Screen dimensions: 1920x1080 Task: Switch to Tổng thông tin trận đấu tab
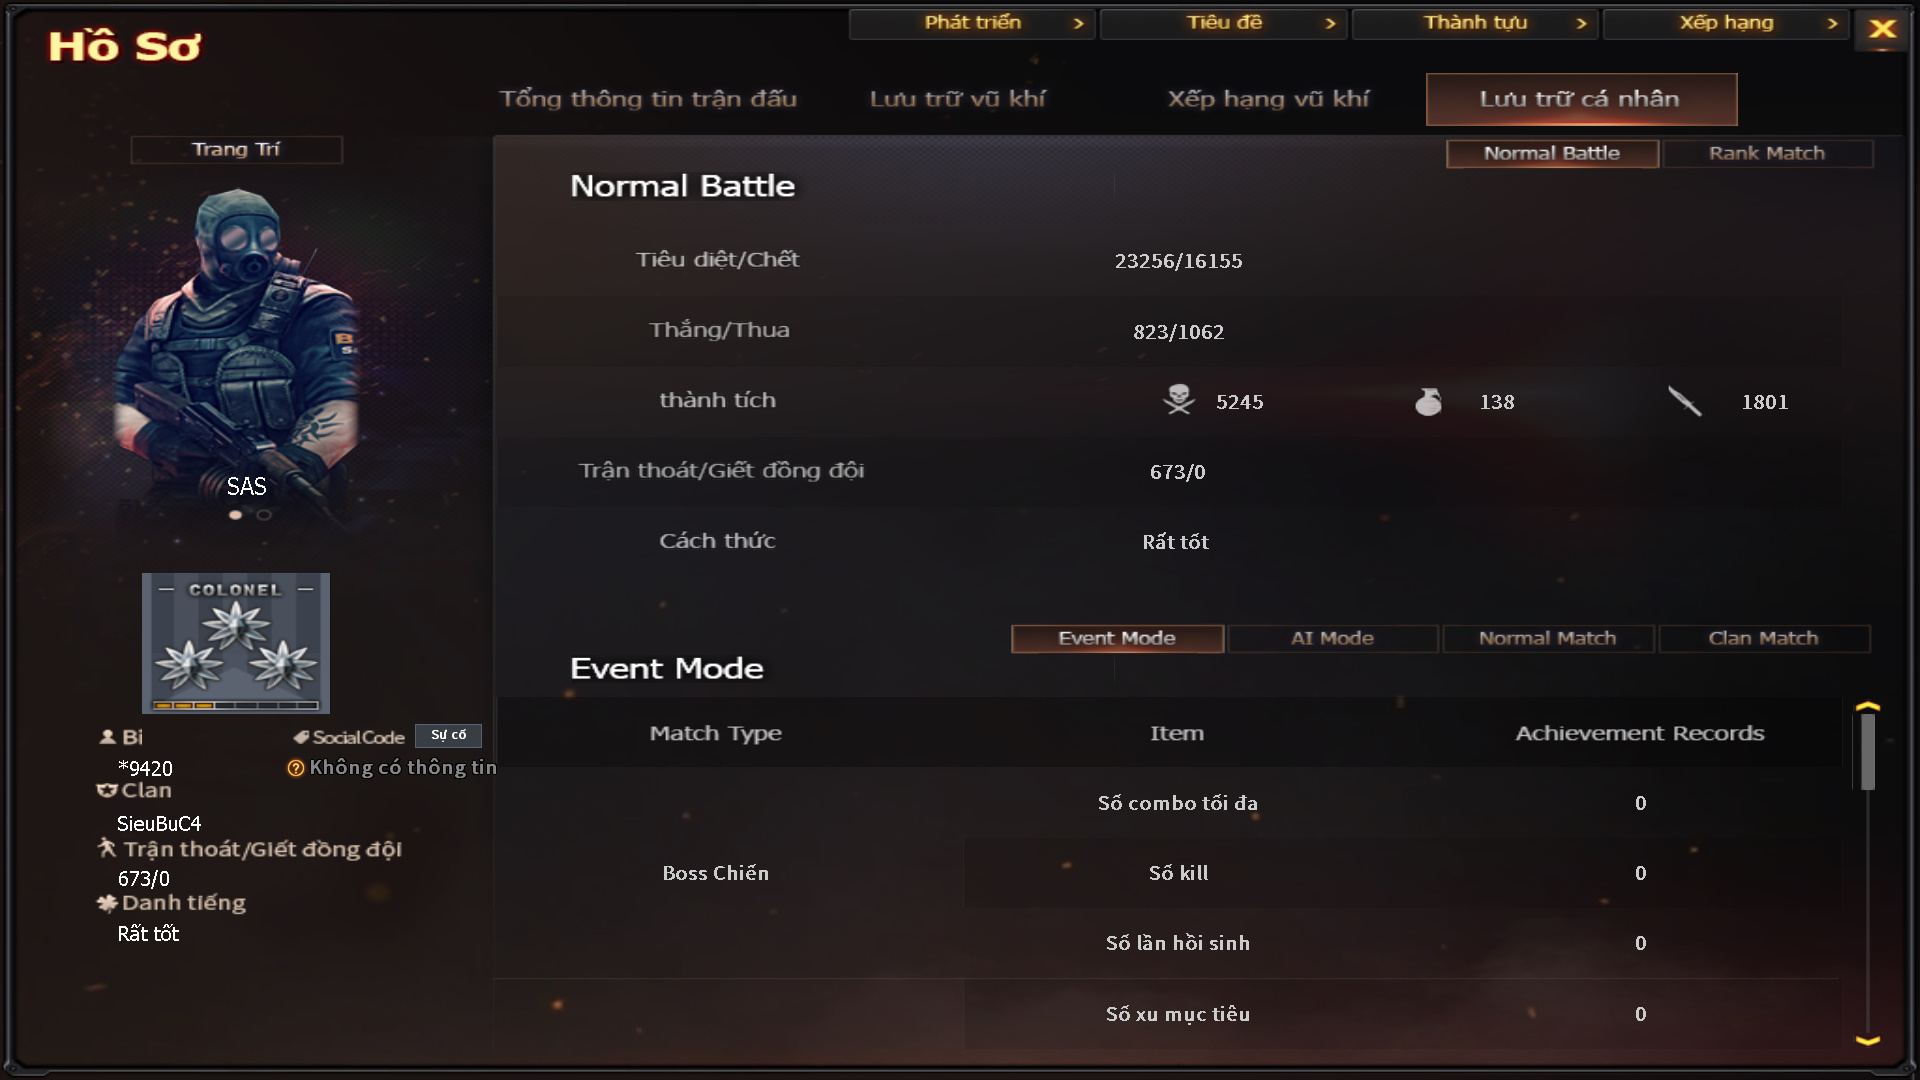click(x=648, y=99)
